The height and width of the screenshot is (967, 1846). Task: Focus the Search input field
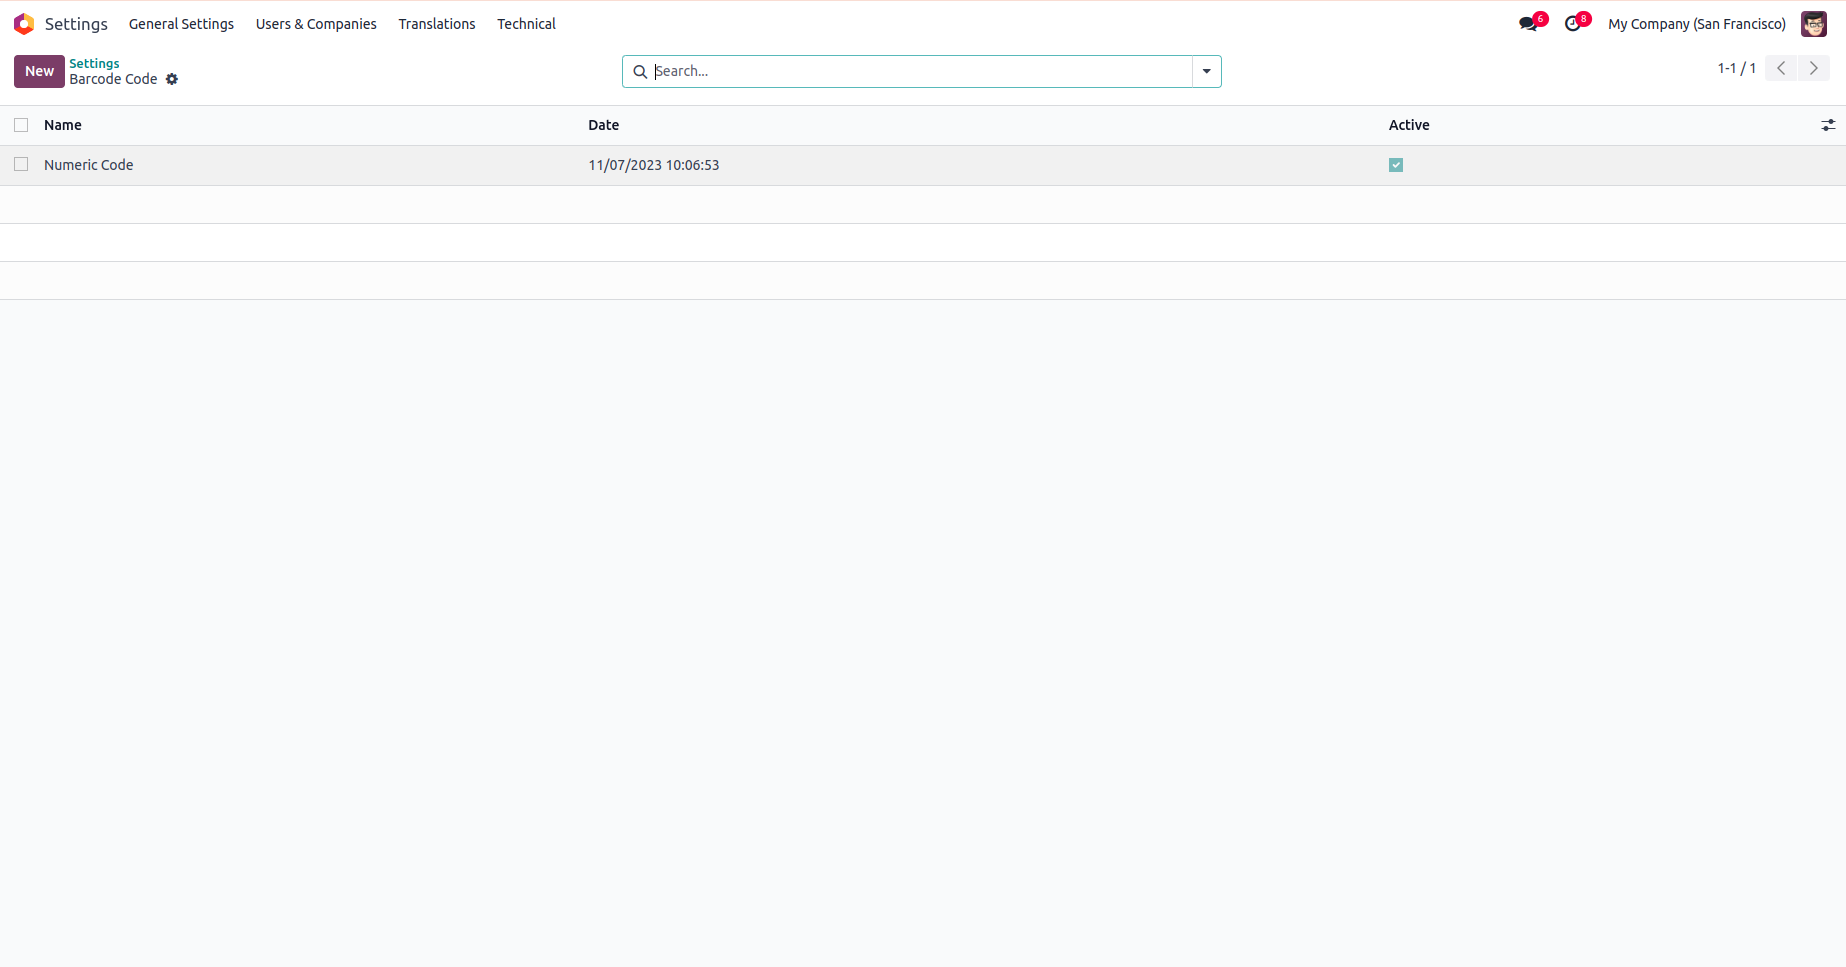tap(920, 71)
